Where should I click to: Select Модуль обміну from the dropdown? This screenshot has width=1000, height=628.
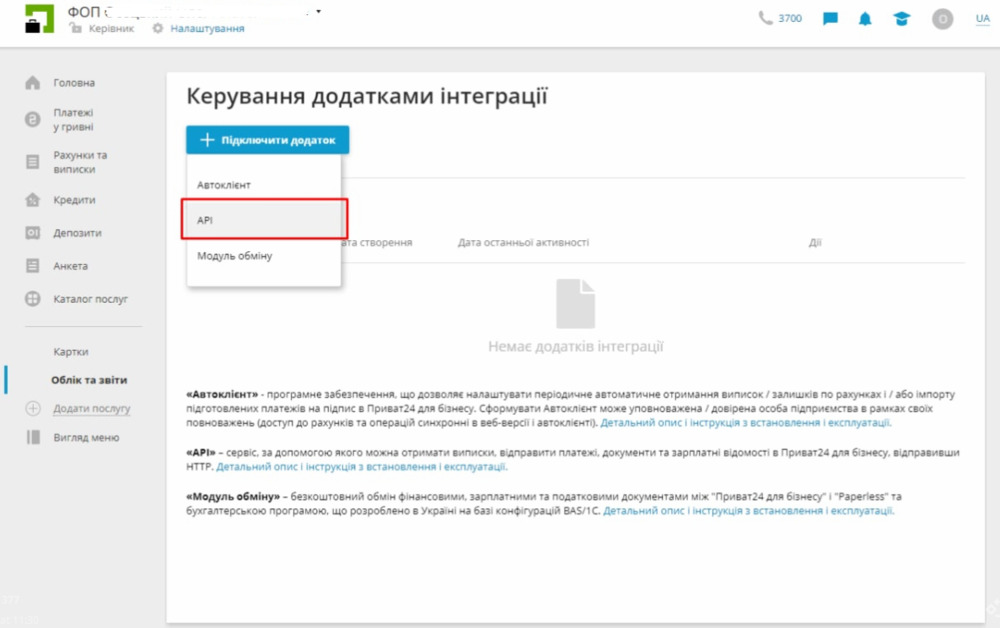point(234,255)
